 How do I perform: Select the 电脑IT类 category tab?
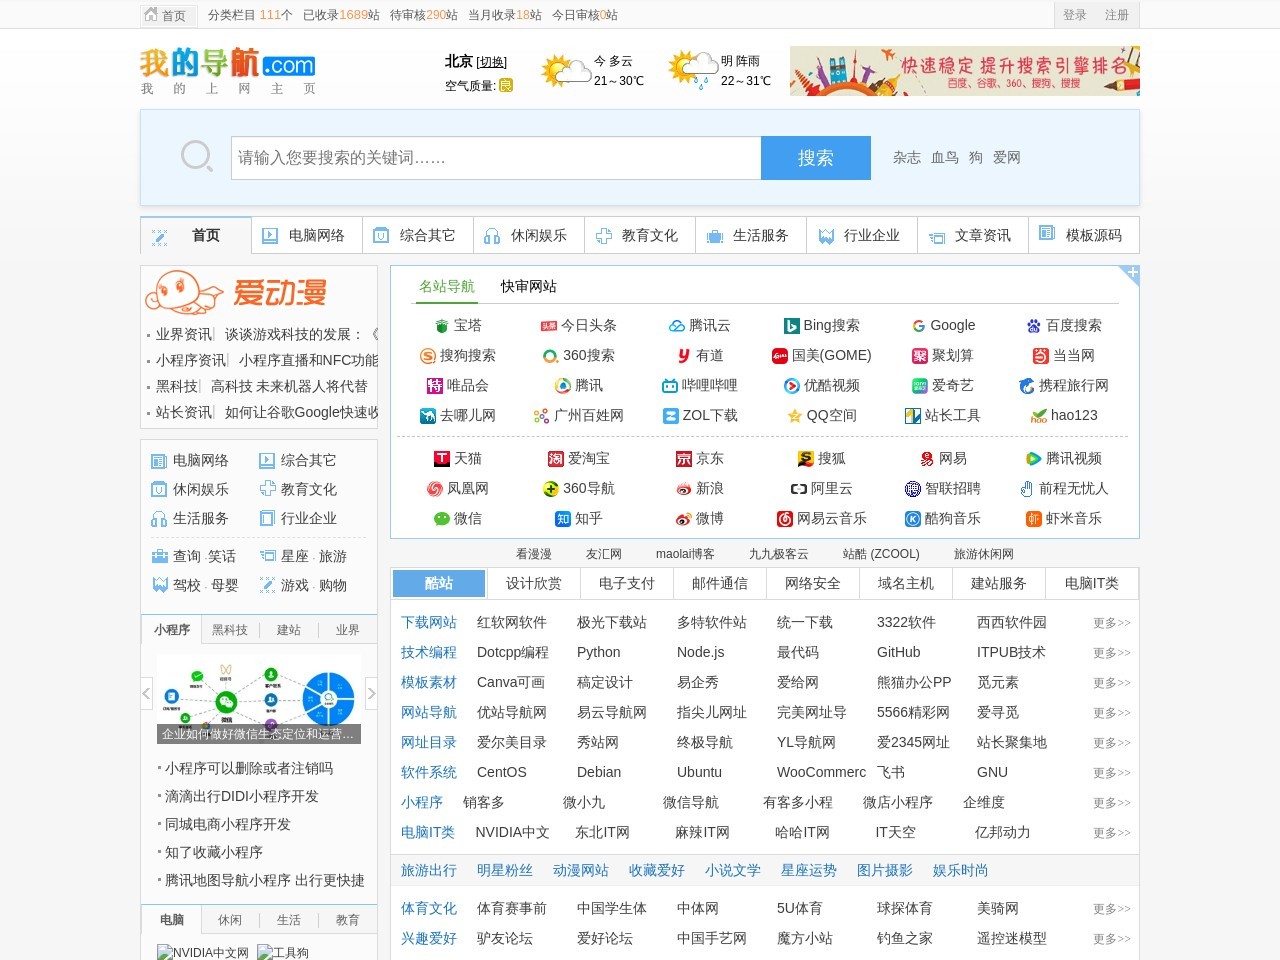[1092, 584]
